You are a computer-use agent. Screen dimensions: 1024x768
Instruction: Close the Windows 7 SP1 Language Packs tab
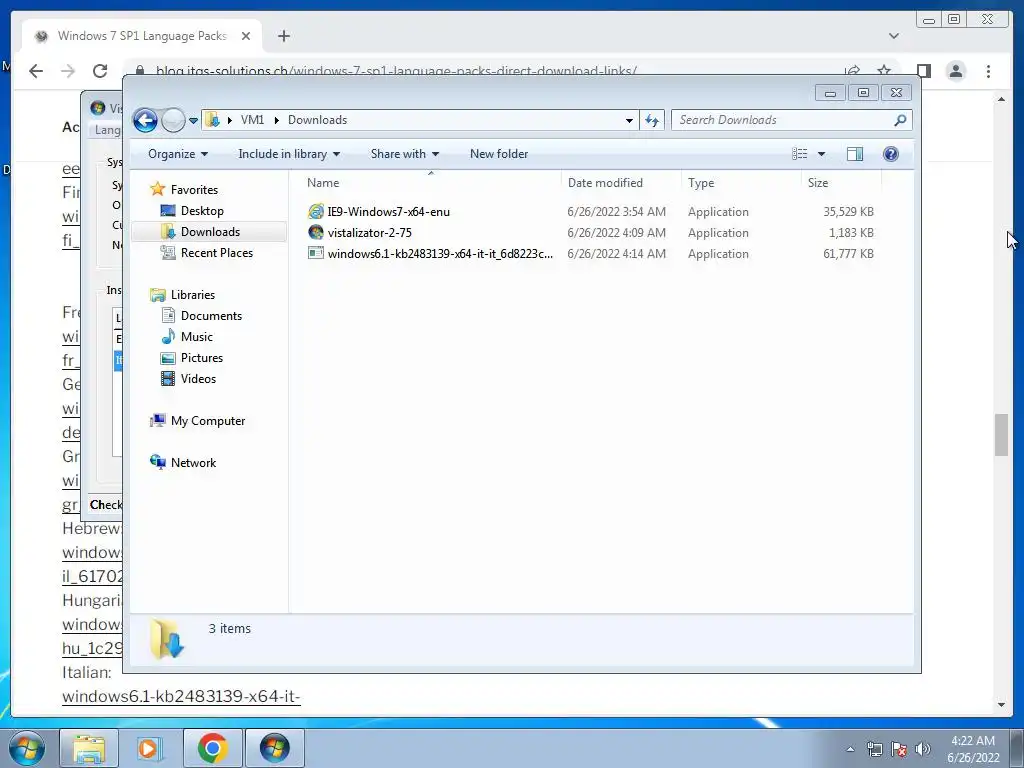(x=246, y=37)
